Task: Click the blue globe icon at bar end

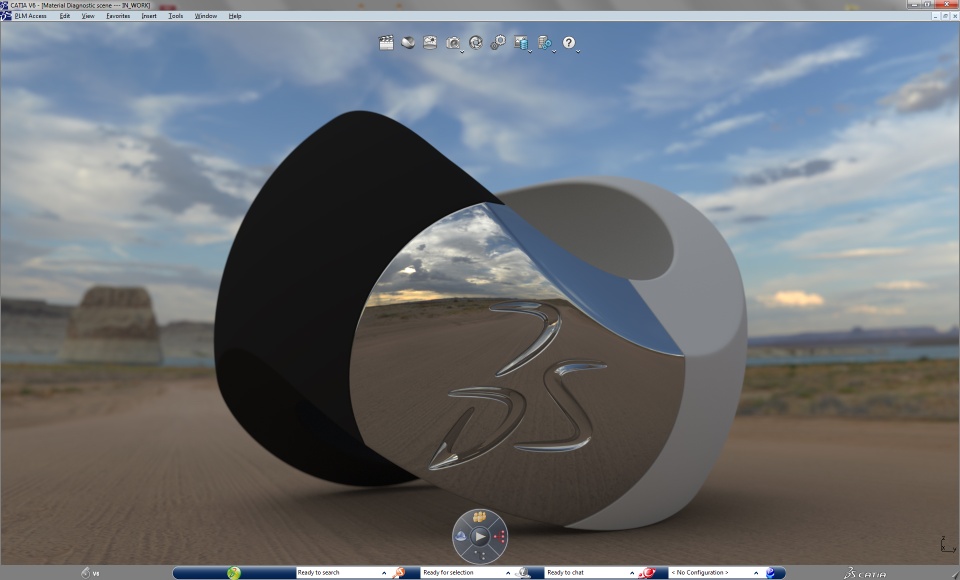Action: [771, 573]
